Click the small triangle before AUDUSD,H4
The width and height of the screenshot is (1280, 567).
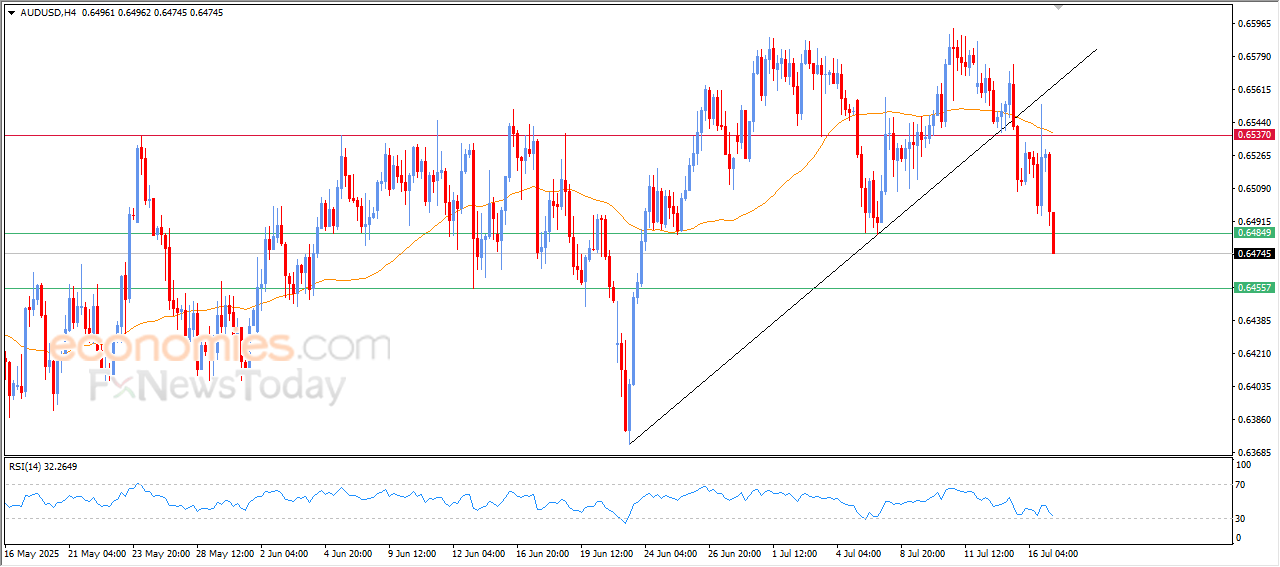click(11, 13)
